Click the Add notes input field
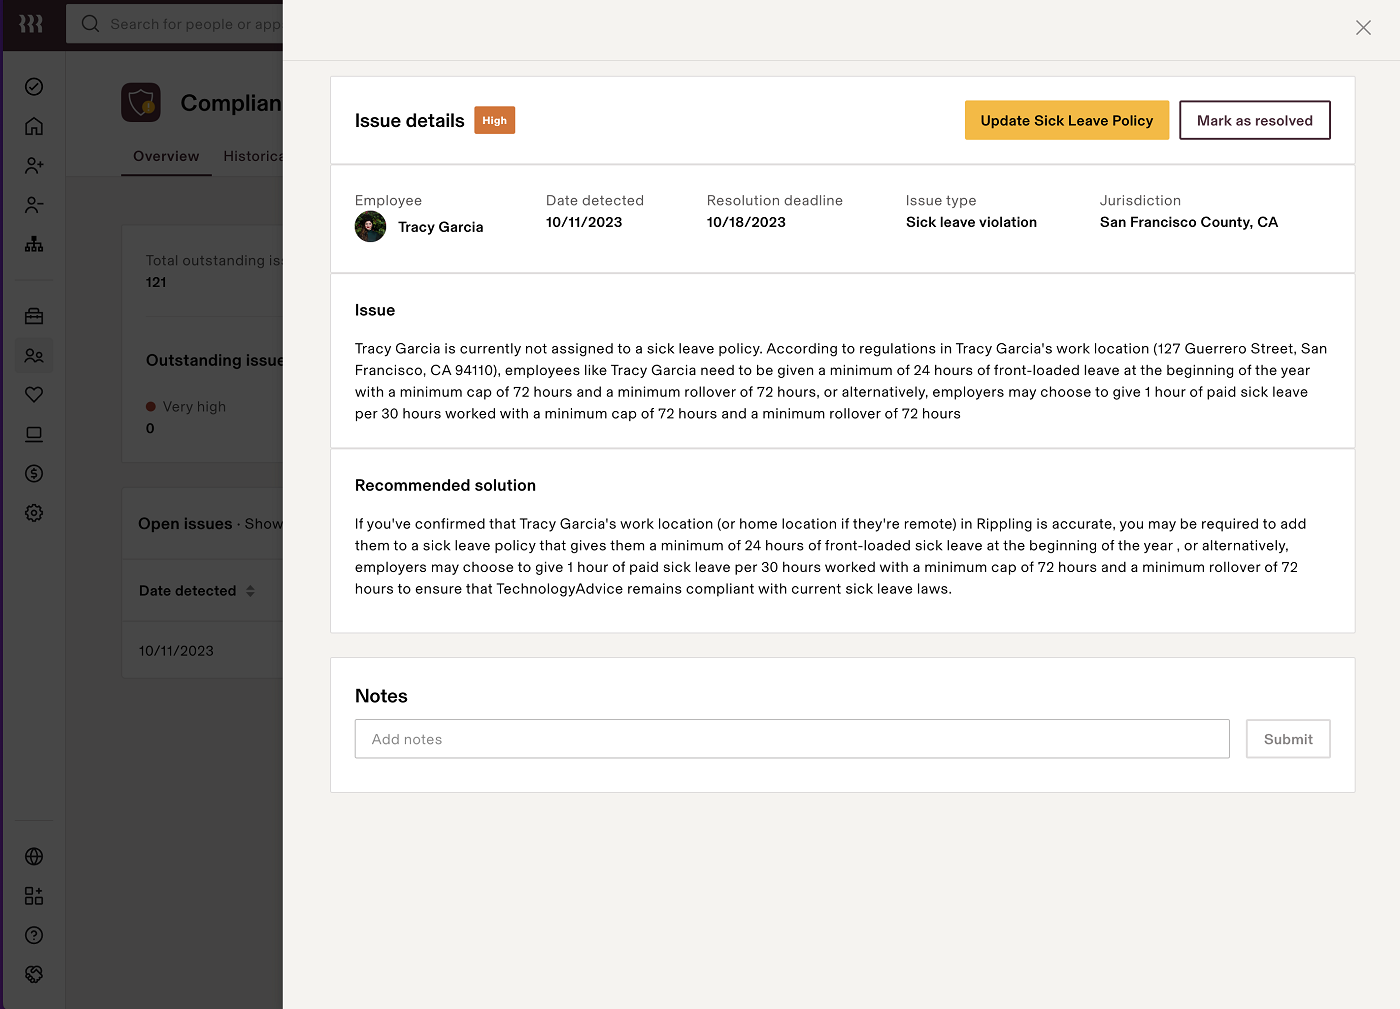Screen dimensions: 1400x1009 point(792,739)
